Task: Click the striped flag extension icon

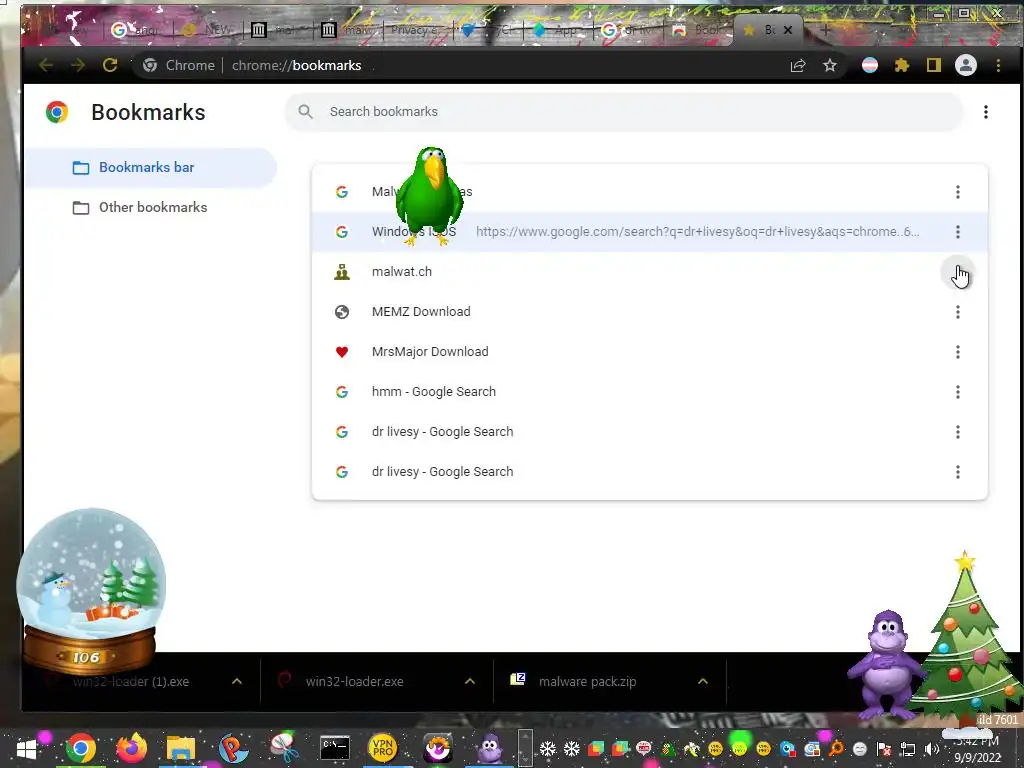Action: [870, 65]
